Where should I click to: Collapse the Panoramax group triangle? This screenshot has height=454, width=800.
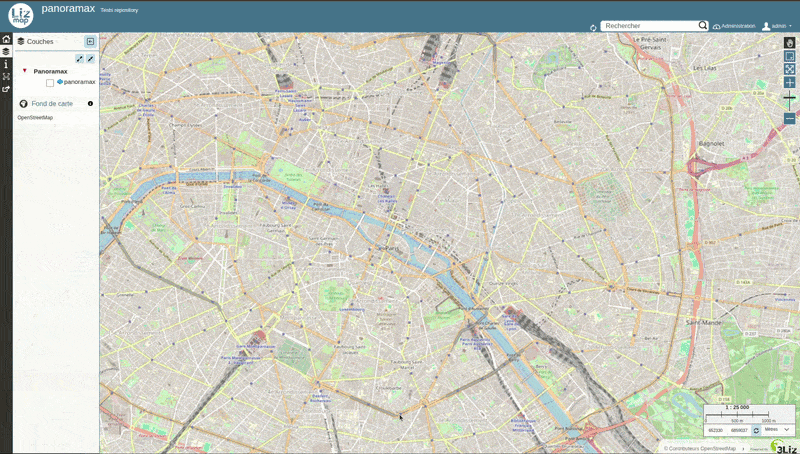24,71
